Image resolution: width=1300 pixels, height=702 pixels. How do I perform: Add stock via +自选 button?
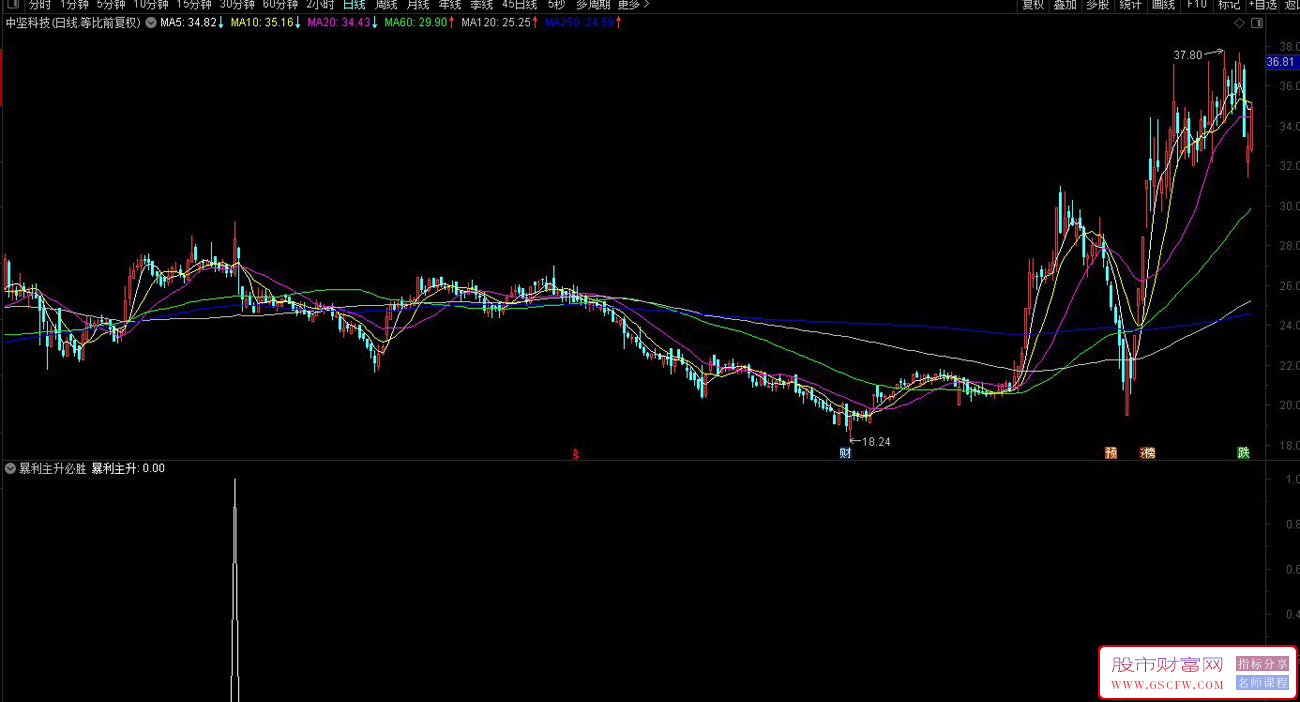pyautogui.click(x=1264, y=4)
